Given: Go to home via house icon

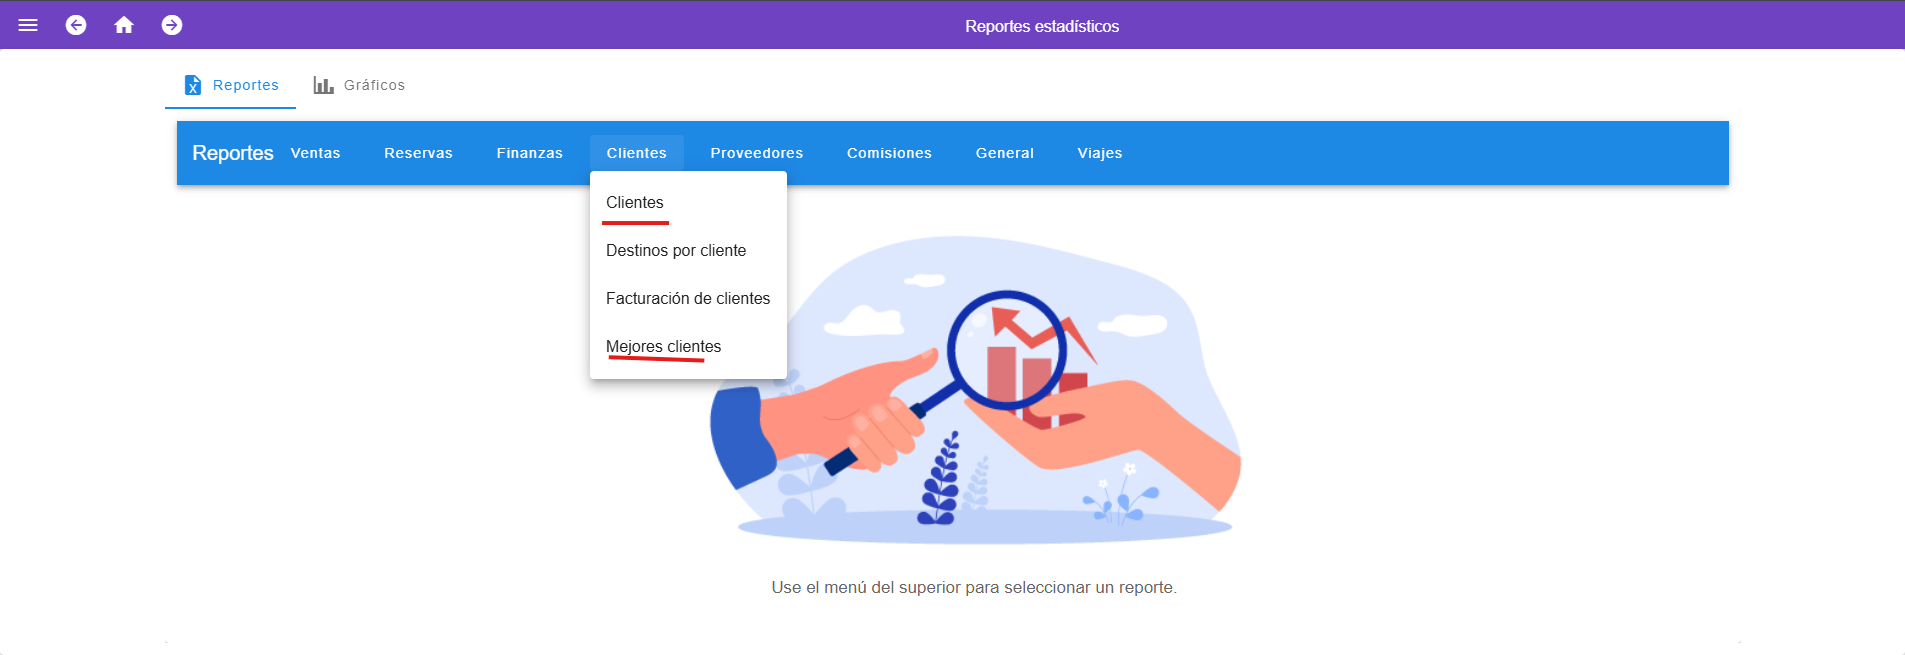Looking at the screenshot, I should (x=124, y=25).
